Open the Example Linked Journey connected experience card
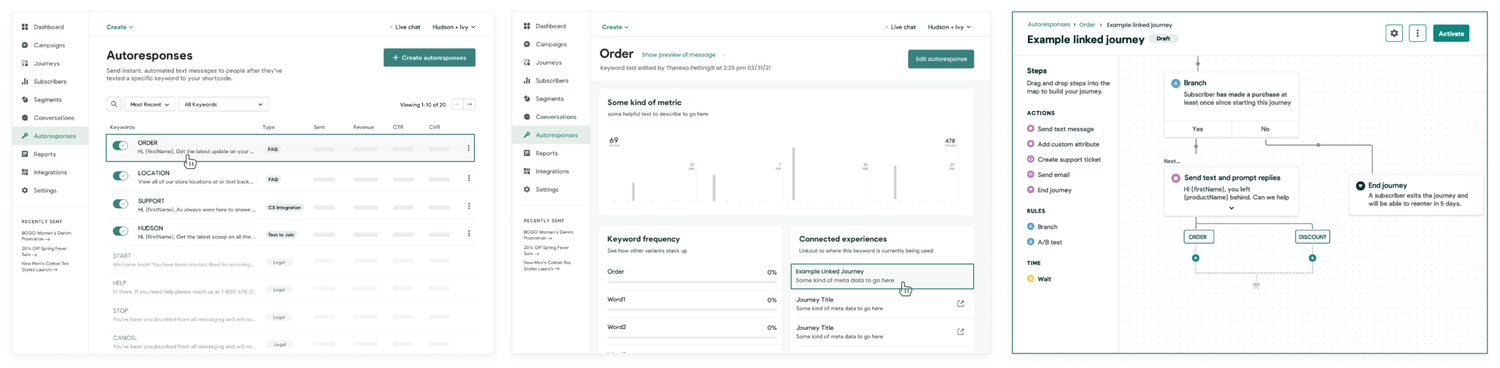Image resolution: width=1500 pixels, height=368 pixels. click(x=882, y=276)
